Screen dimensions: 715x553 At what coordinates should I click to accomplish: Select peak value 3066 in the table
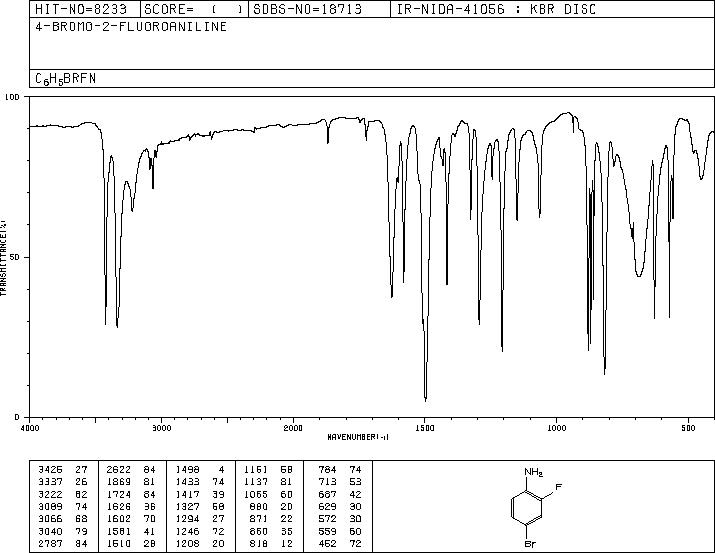coord(50,519)
